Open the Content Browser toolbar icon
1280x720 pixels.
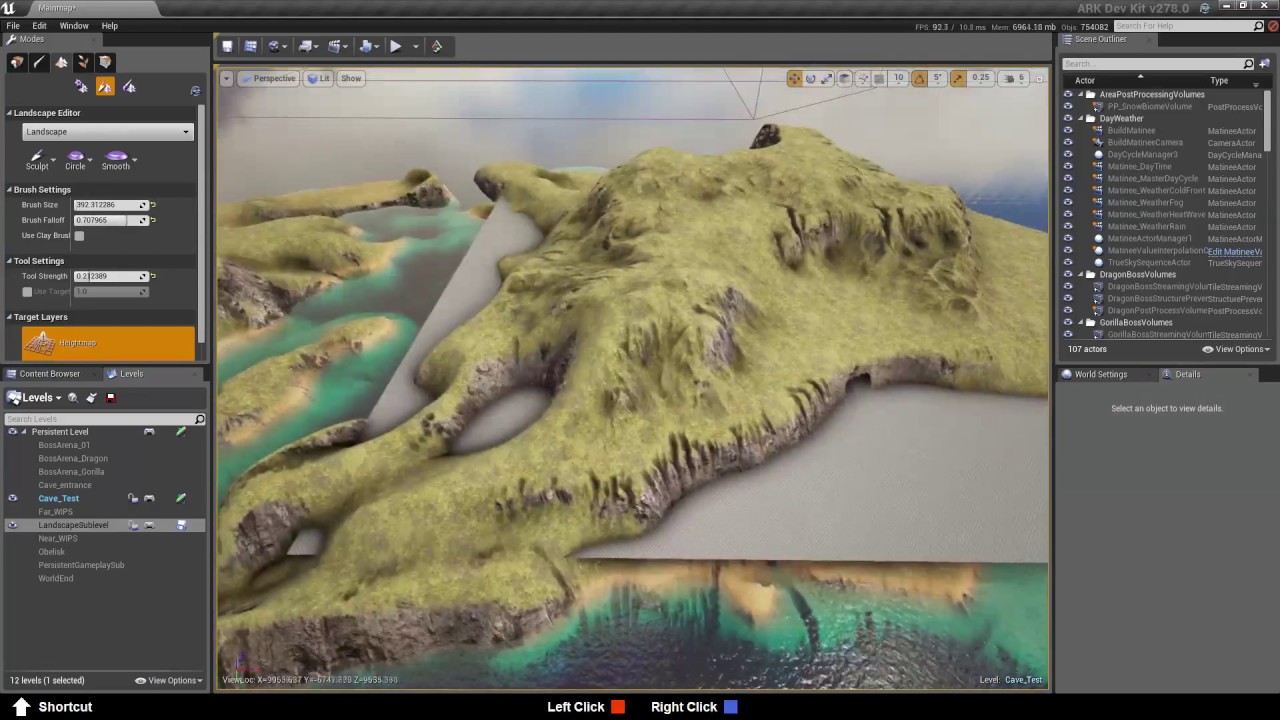(x=251, y=46)
